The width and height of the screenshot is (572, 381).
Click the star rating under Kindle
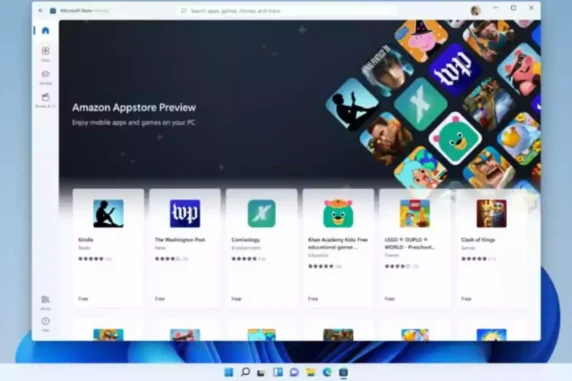(x=91, y=259)
